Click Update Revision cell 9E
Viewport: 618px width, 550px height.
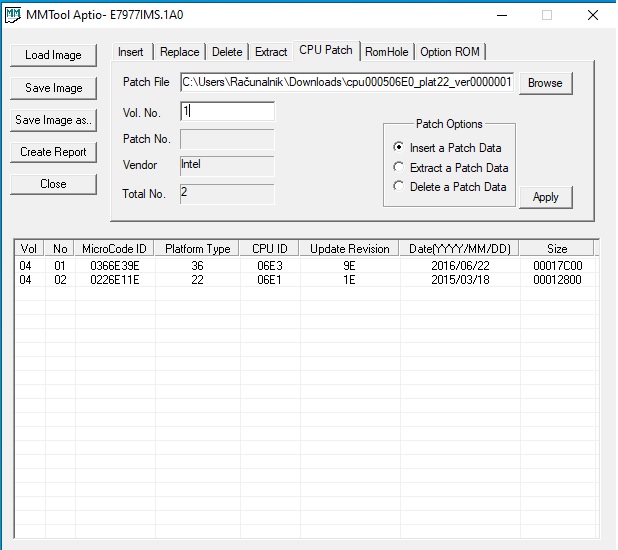(x=349, y=266)
